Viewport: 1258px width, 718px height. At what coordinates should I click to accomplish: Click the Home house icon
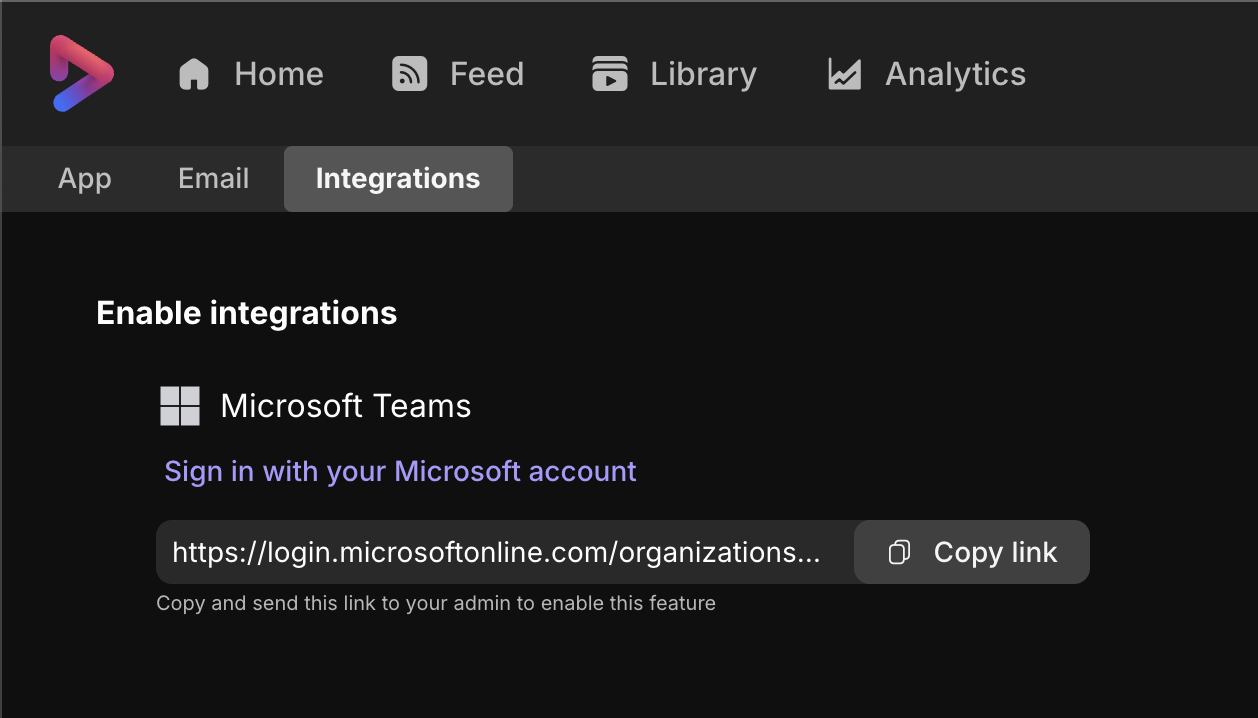194,74
